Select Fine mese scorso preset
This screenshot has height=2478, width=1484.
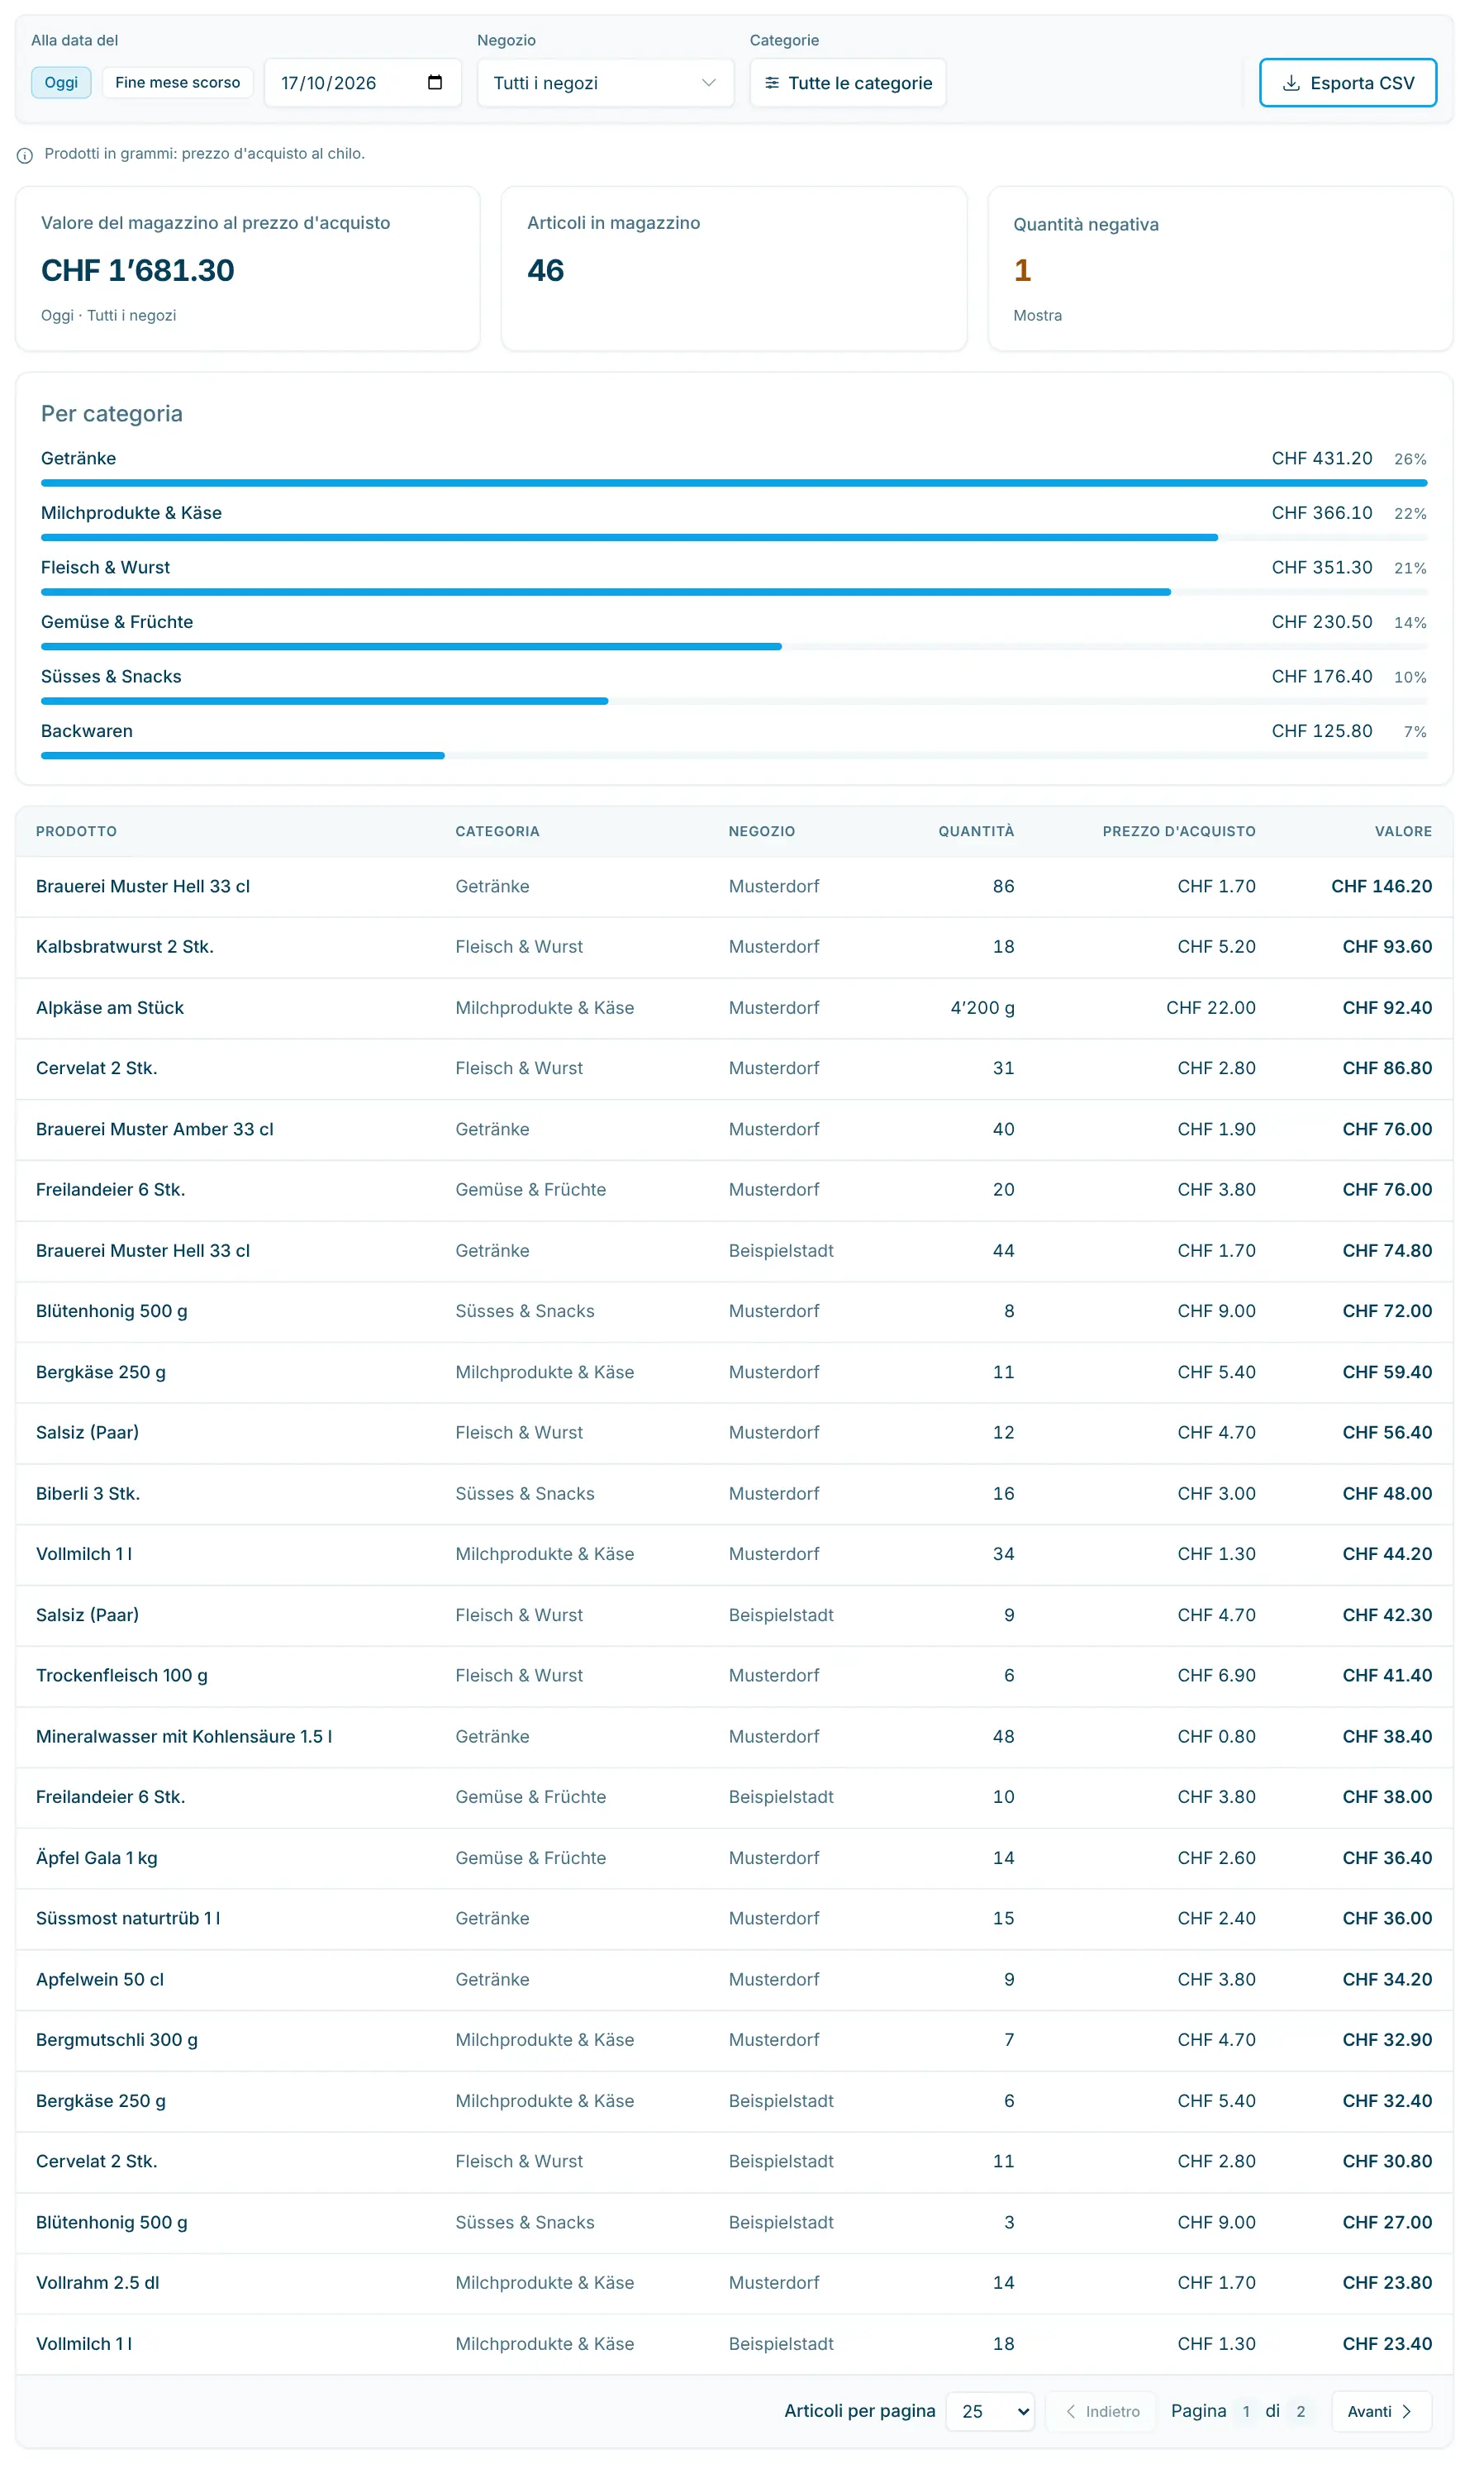177,82
